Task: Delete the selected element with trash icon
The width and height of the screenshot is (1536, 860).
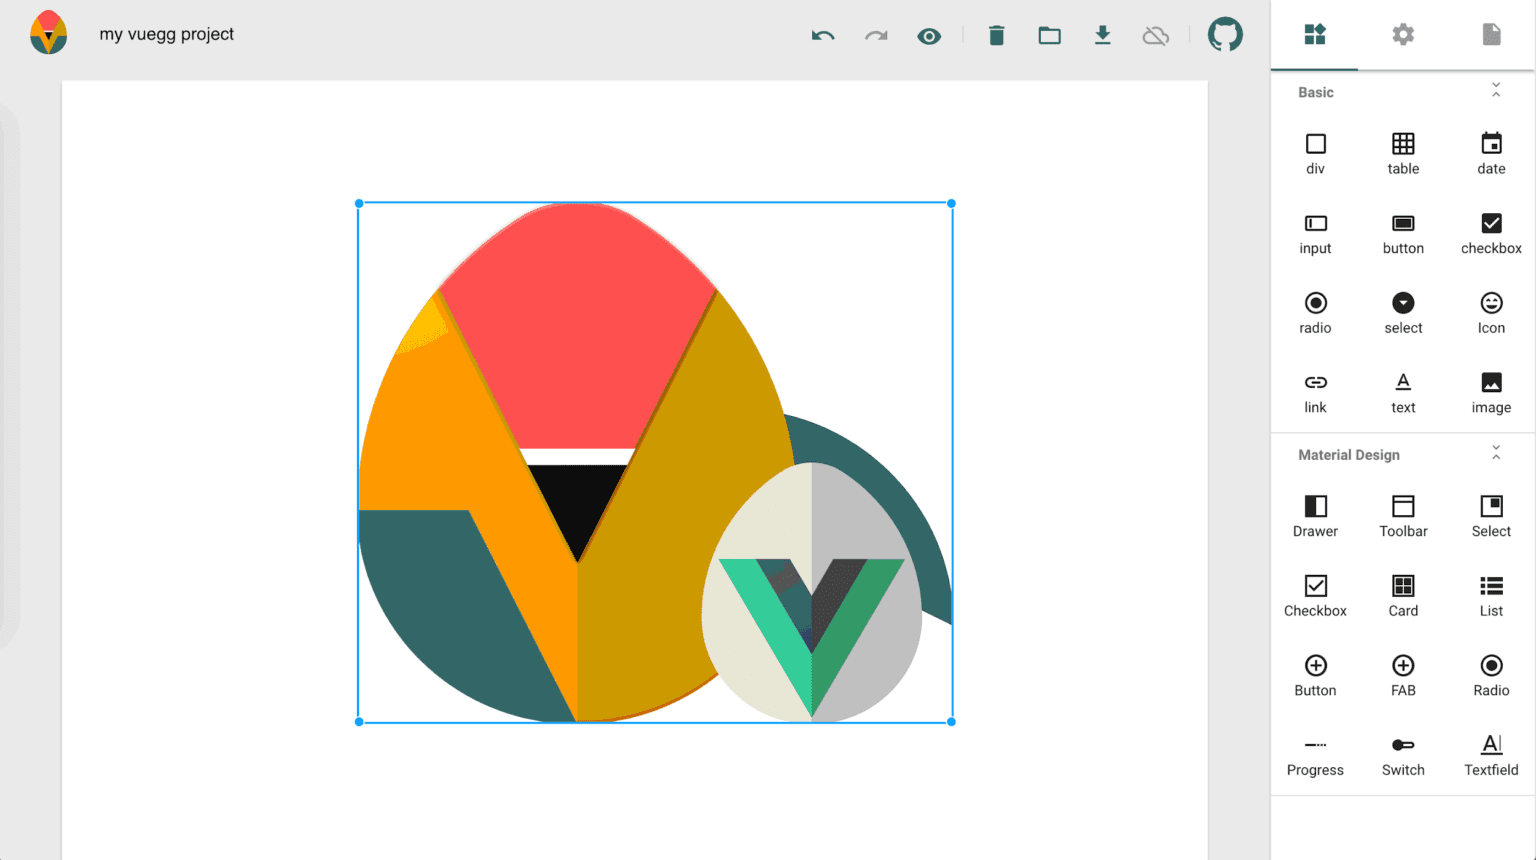Action: [996, 34]
